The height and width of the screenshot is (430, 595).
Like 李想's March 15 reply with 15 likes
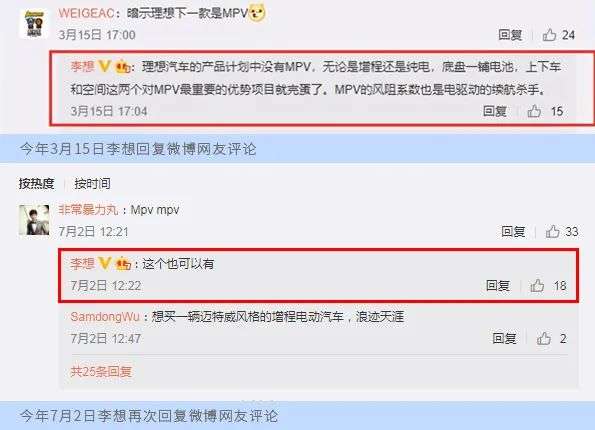(x=534, y=111)
